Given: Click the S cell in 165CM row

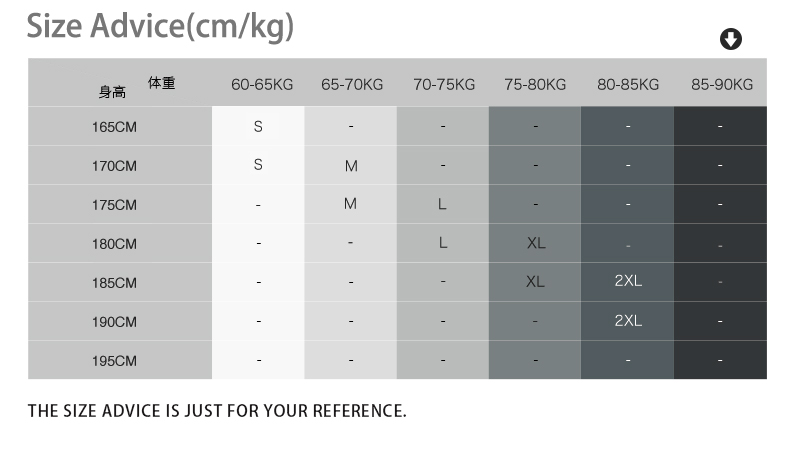Looking at the screenshot, I should coord(258,126).
